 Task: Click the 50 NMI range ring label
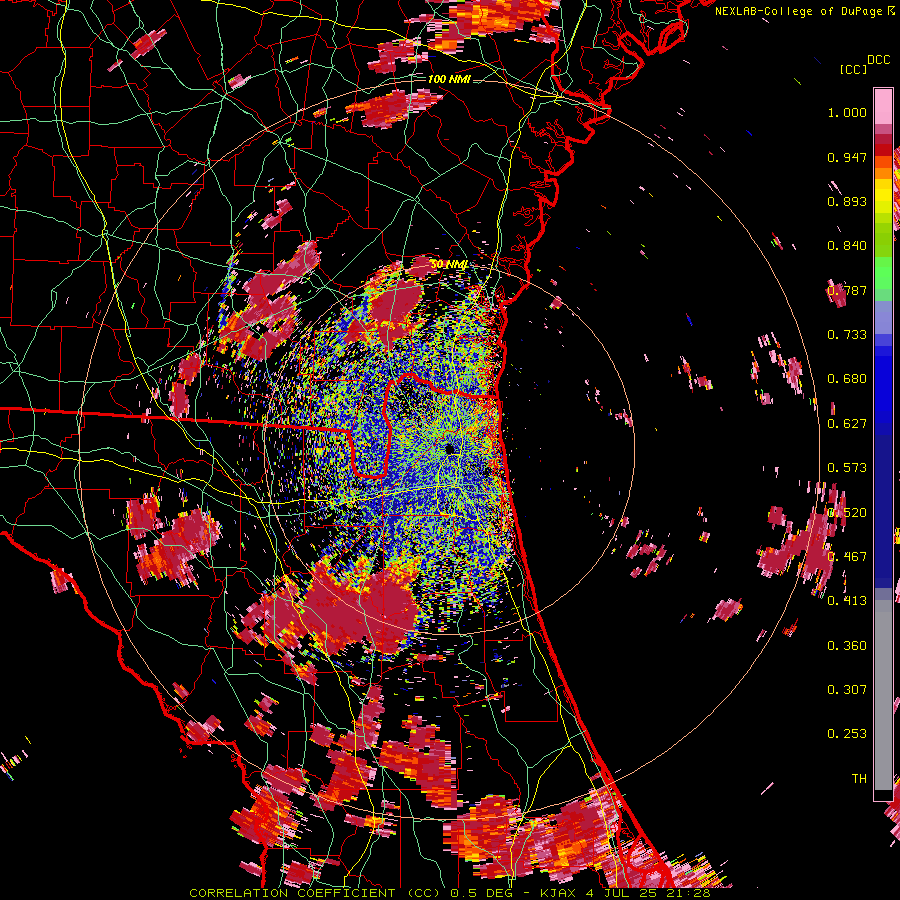pyautogui.click(x=449, y=264)
